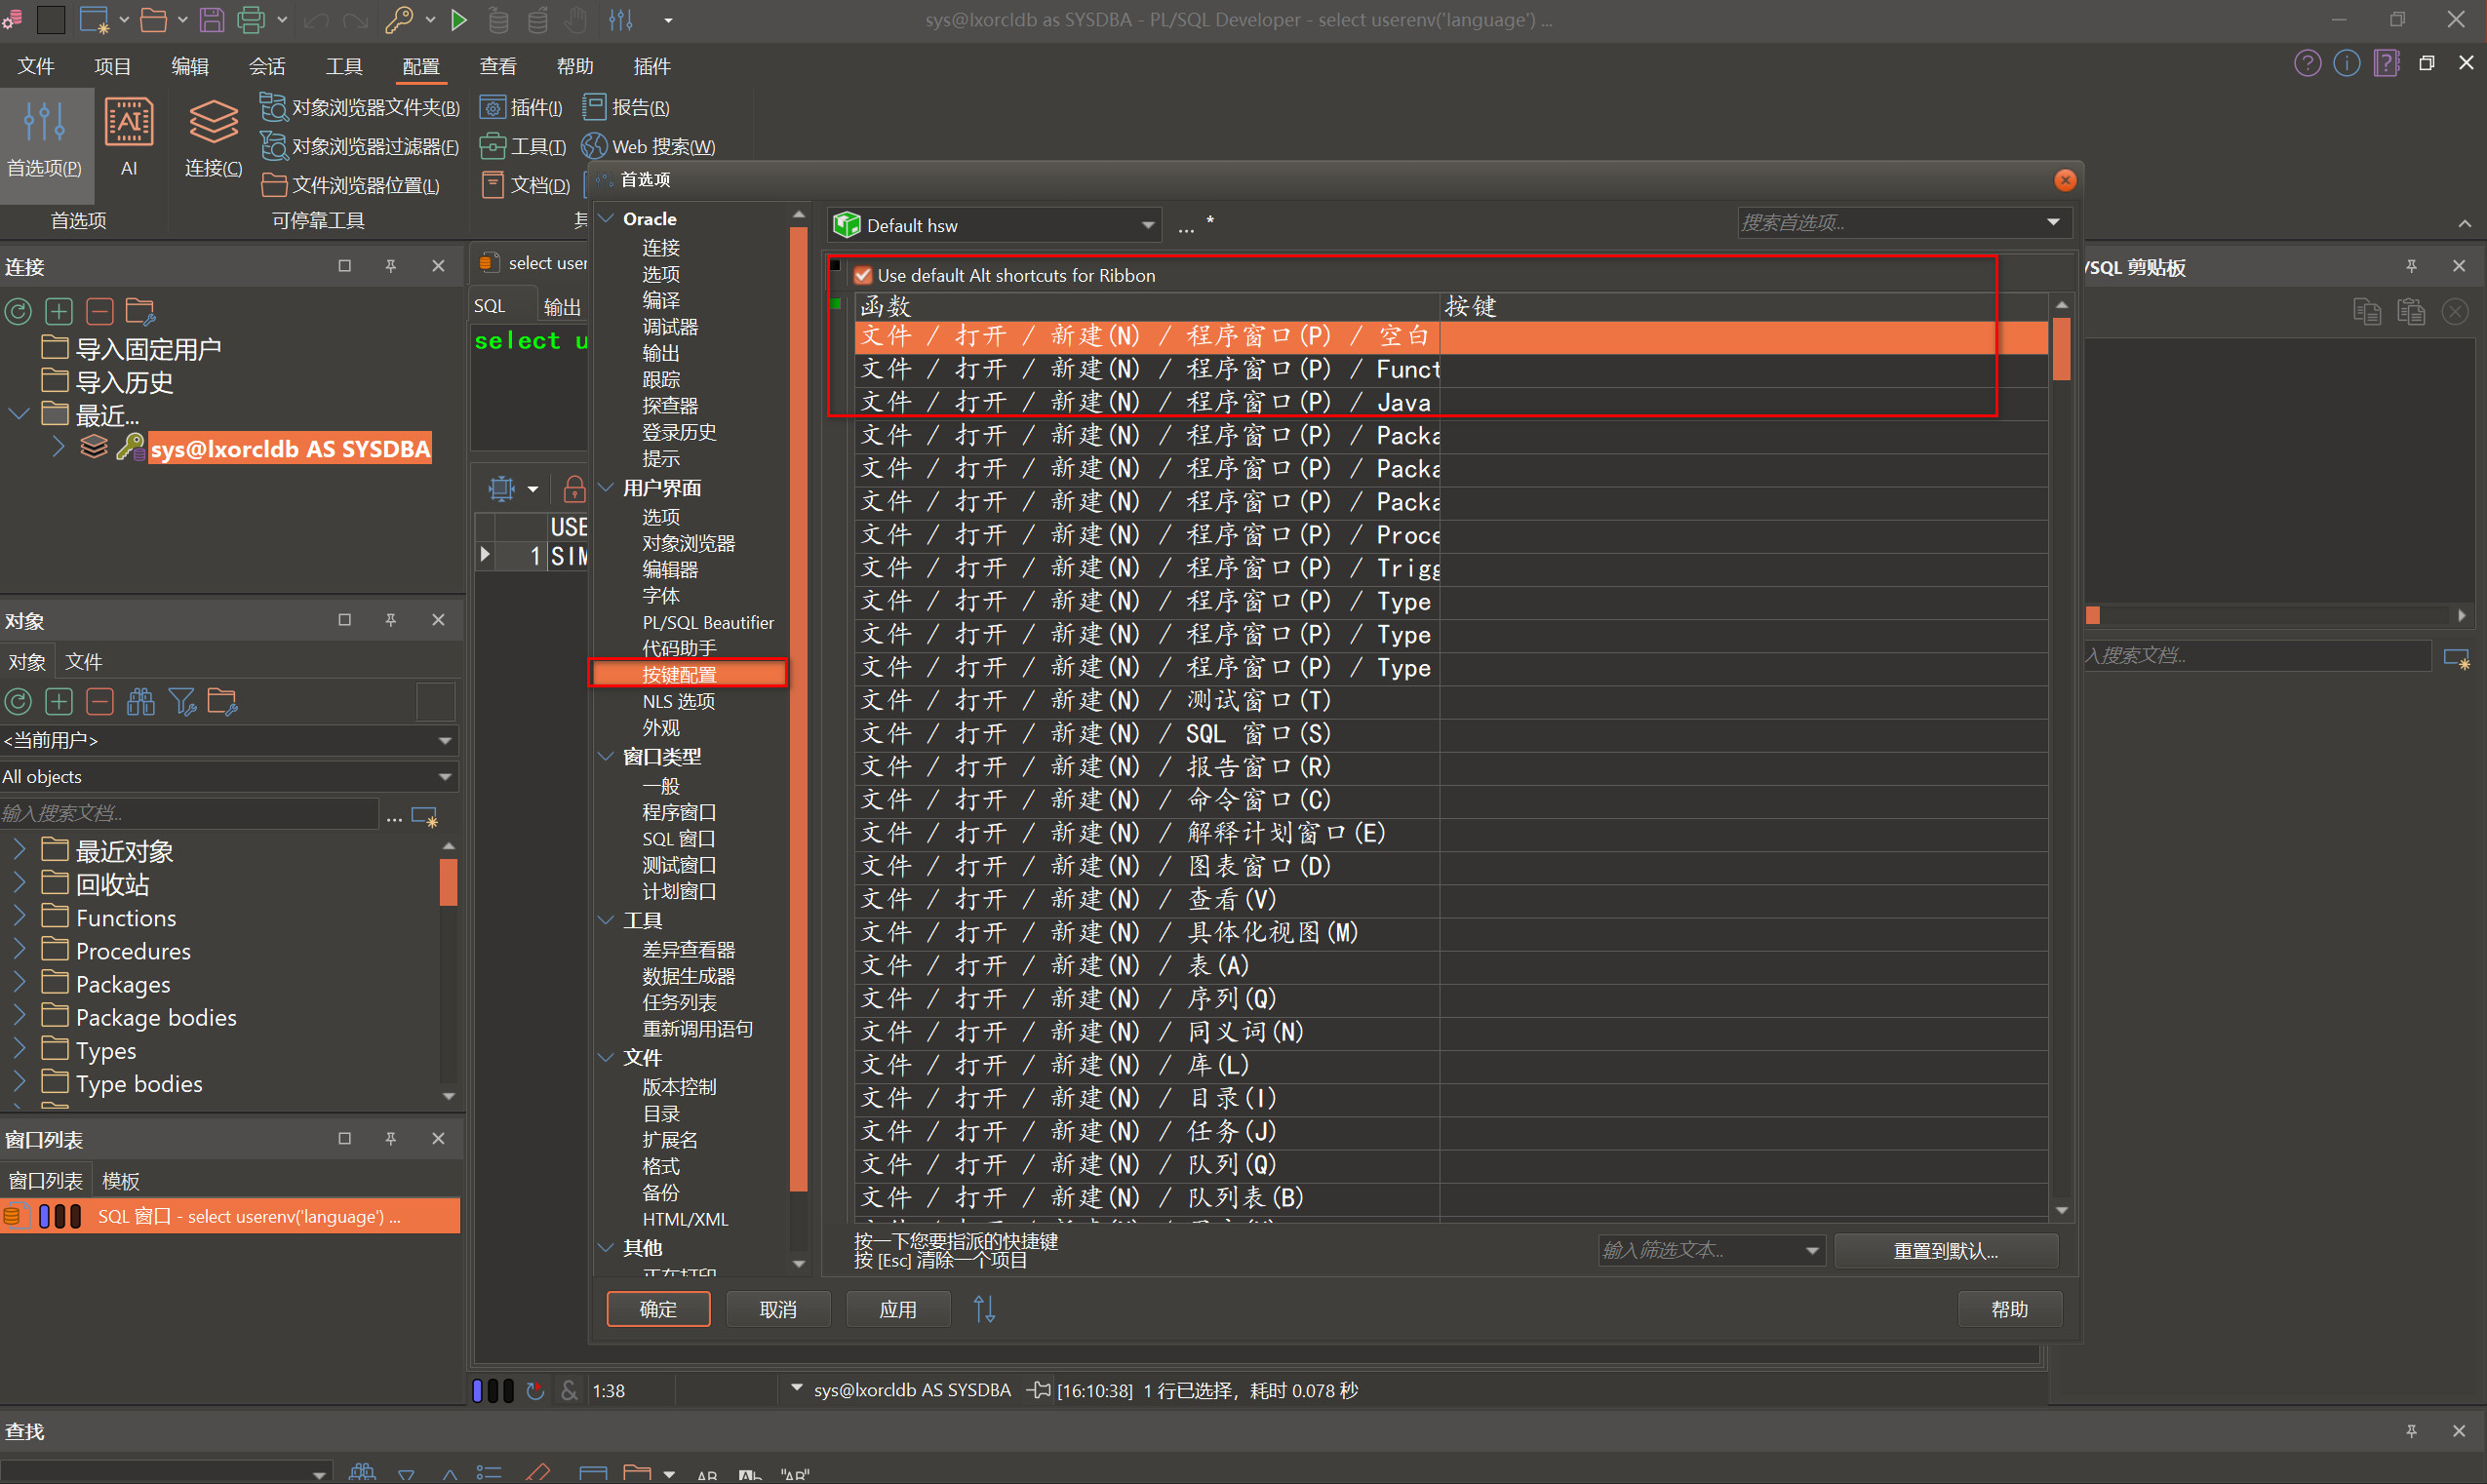Open the 工具 menu tab
Viewport: 2487px width, 1484px height.
pos(343,66)
